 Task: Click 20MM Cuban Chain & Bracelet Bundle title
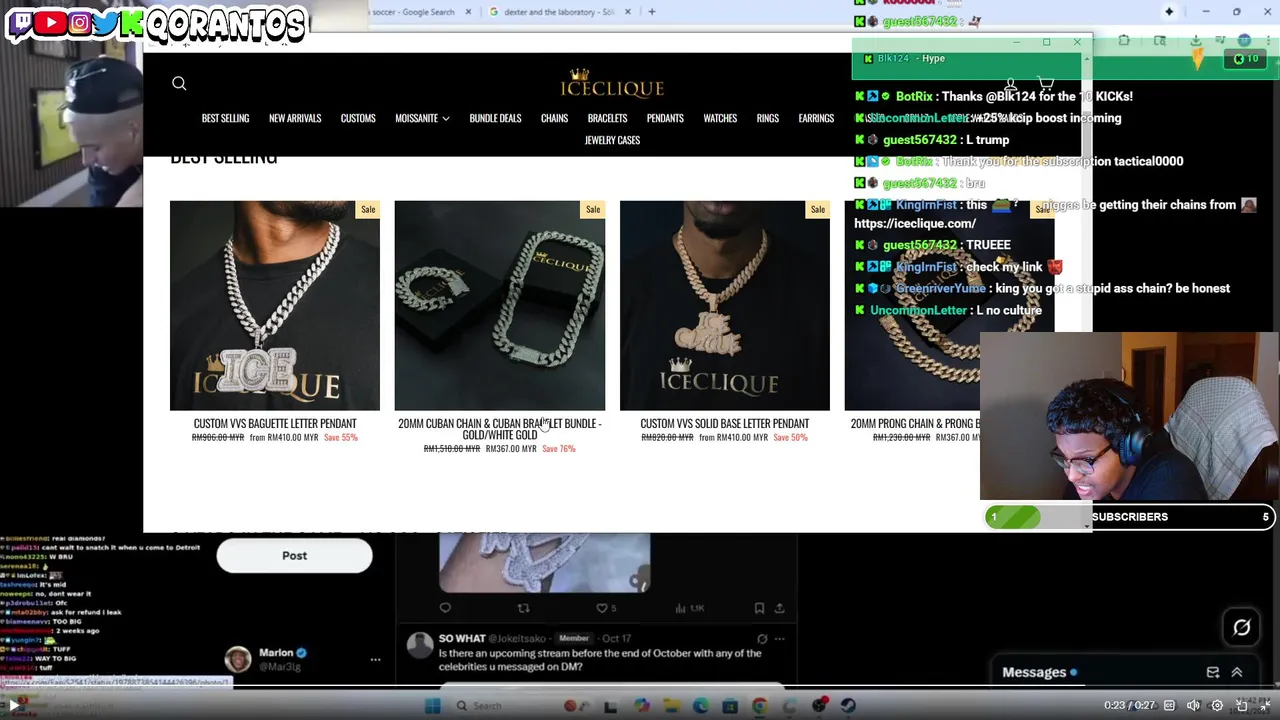[500, 429]
